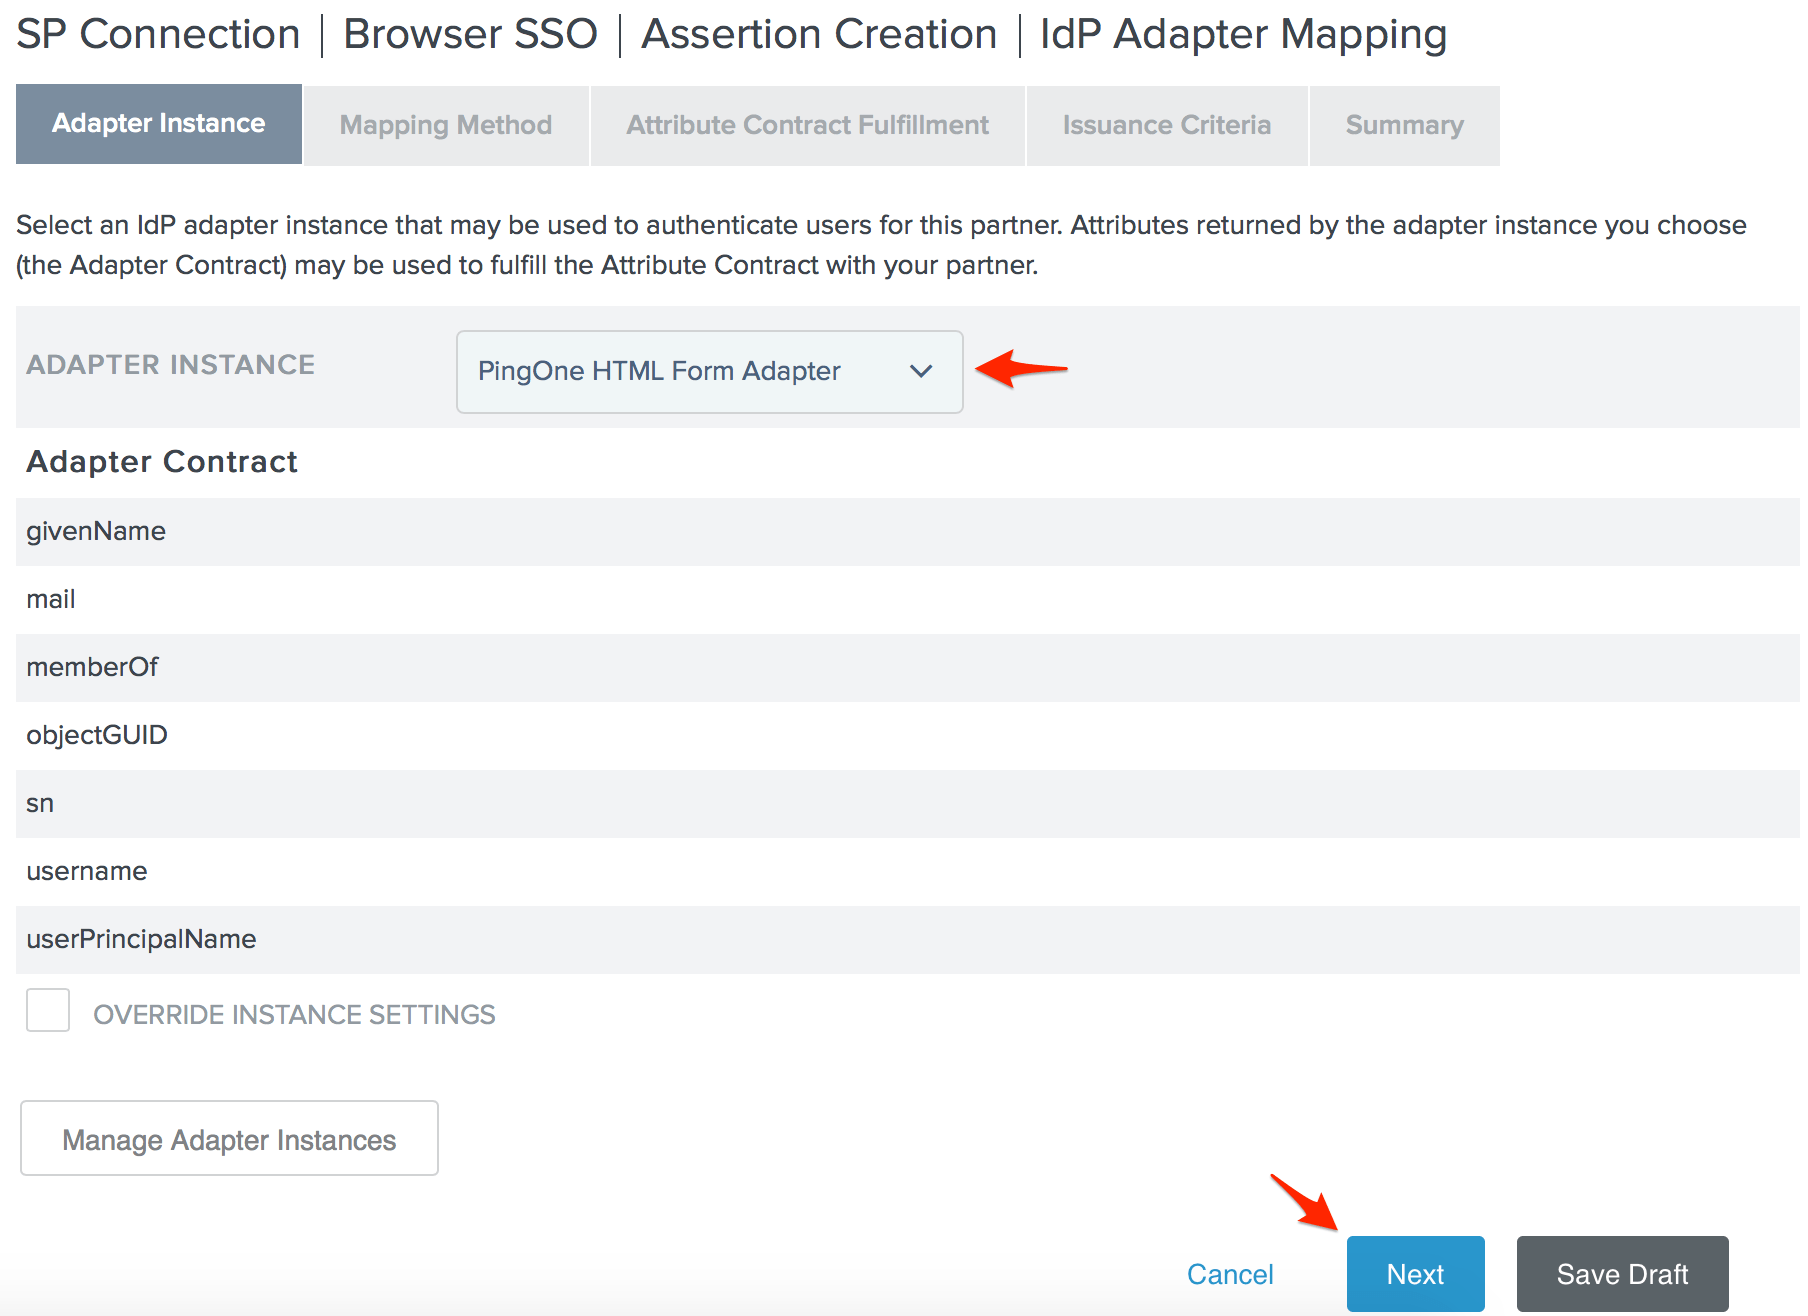Click the Save Draft button
Image resolution: width=1808 pixels, height=1316 pixels.
[x=1621, y=1274]
